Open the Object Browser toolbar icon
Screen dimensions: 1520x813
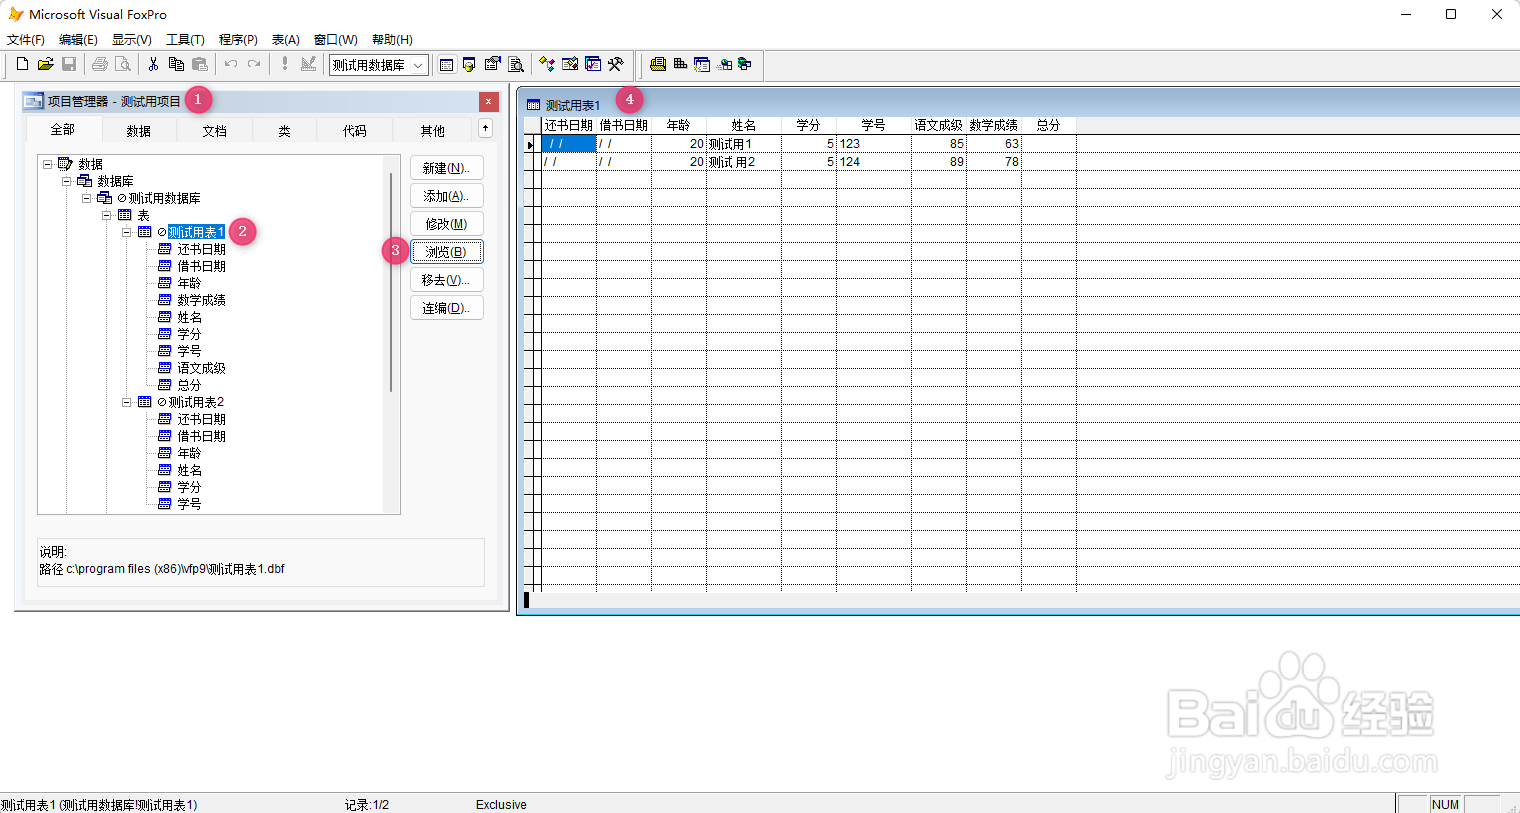pos(570,64)
